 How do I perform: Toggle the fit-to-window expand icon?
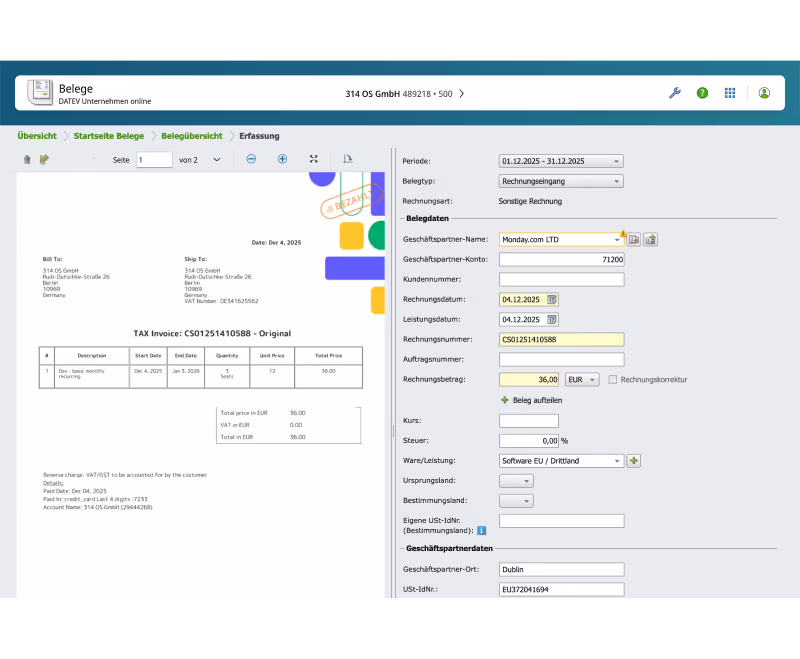(314, 159)
